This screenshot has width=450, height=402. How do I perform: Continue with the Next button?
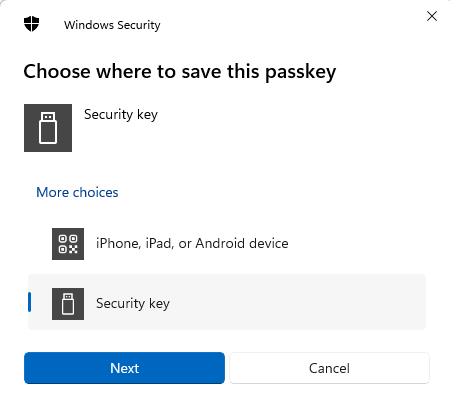click(x=124, y=368)
